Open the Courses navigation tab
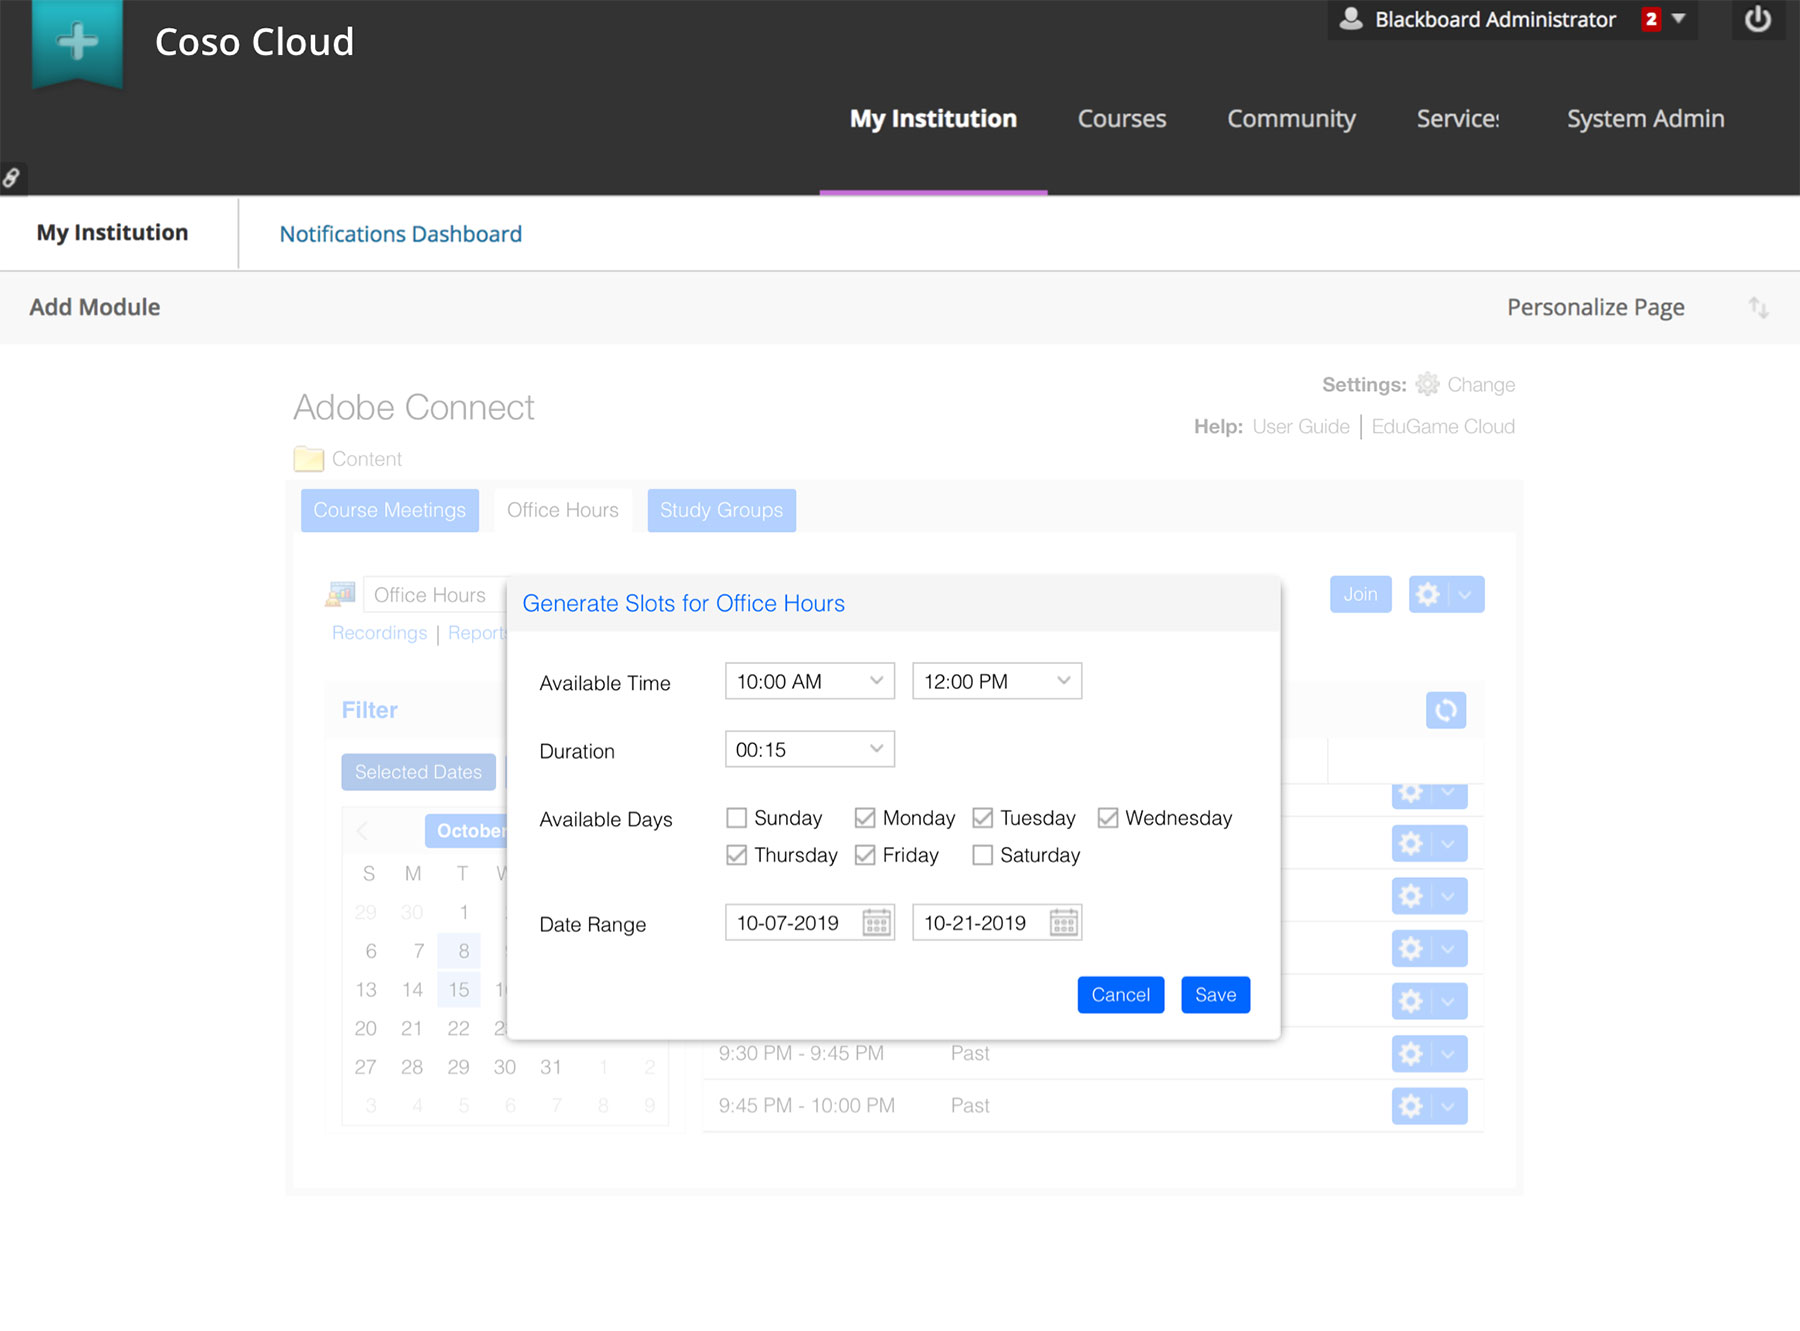1800x1331 pixels. tap(1122, 119)
